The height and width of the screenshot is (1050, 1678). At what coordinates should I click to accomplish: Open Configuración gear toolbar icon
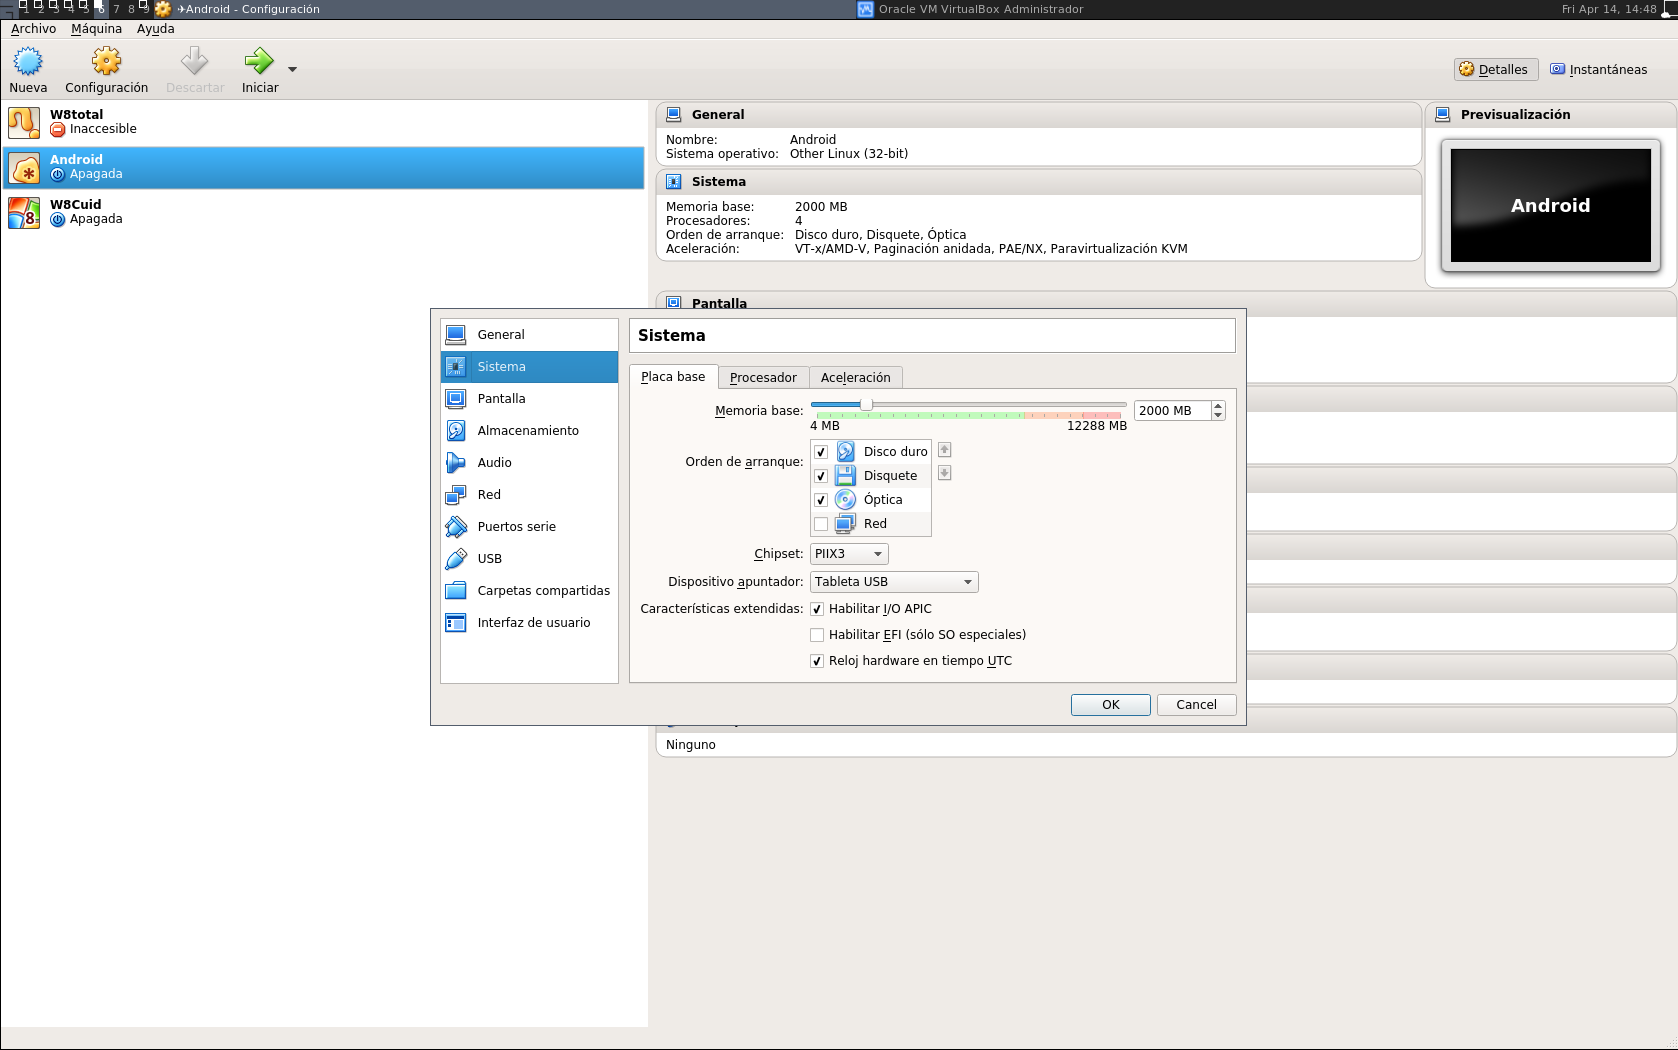(x=107, y=62)
